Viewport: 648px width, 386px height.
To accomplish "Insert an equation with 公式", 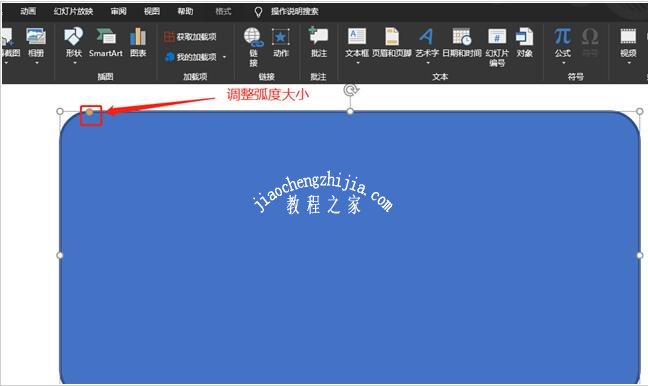I will [x=562, y=43].
